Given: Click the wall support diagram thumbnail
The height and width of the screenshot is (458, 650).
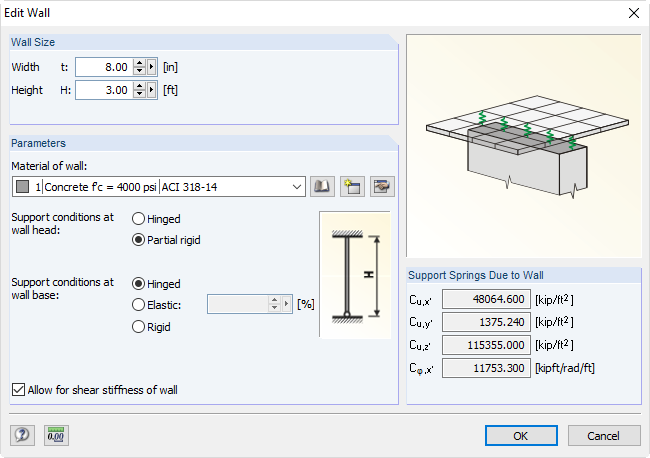Looking at the screenshot, I should click(x=355, y=275).
